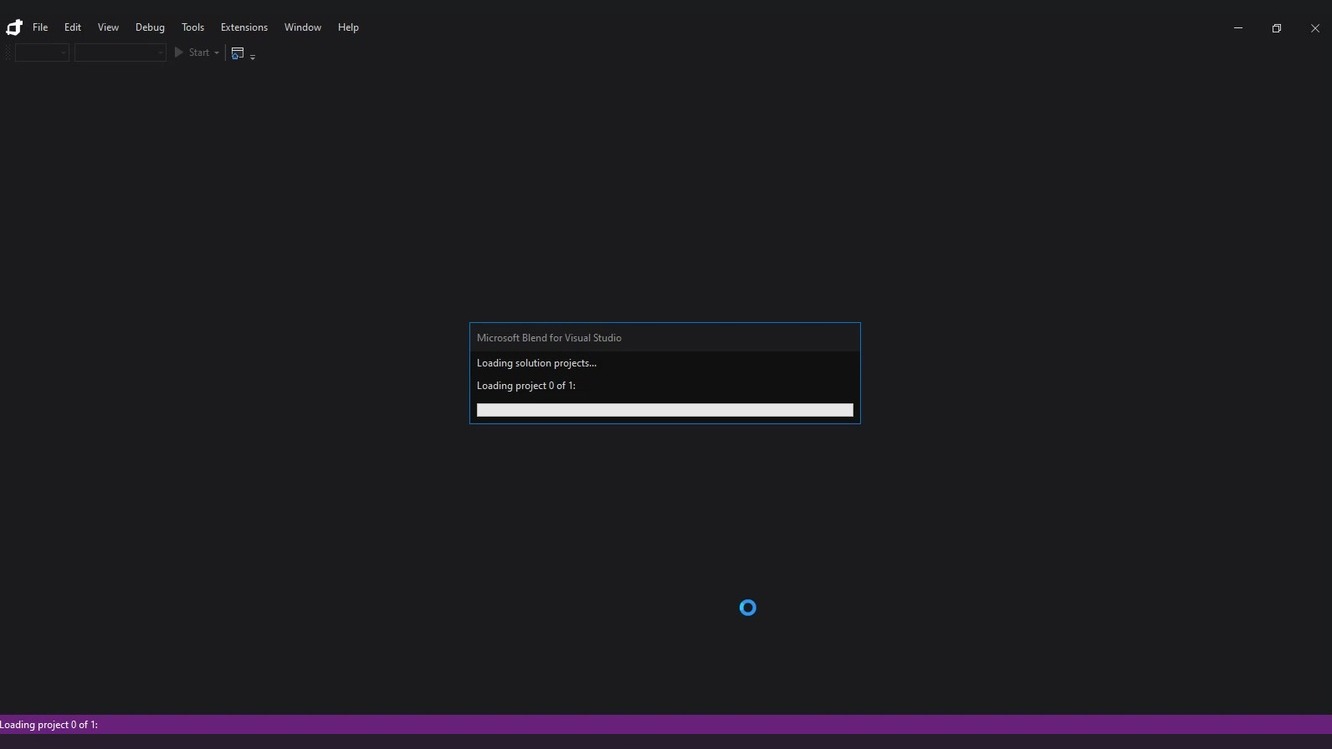Screen dimensions: 1332x749
Task: Open the File menu
Action: [40, 27]
